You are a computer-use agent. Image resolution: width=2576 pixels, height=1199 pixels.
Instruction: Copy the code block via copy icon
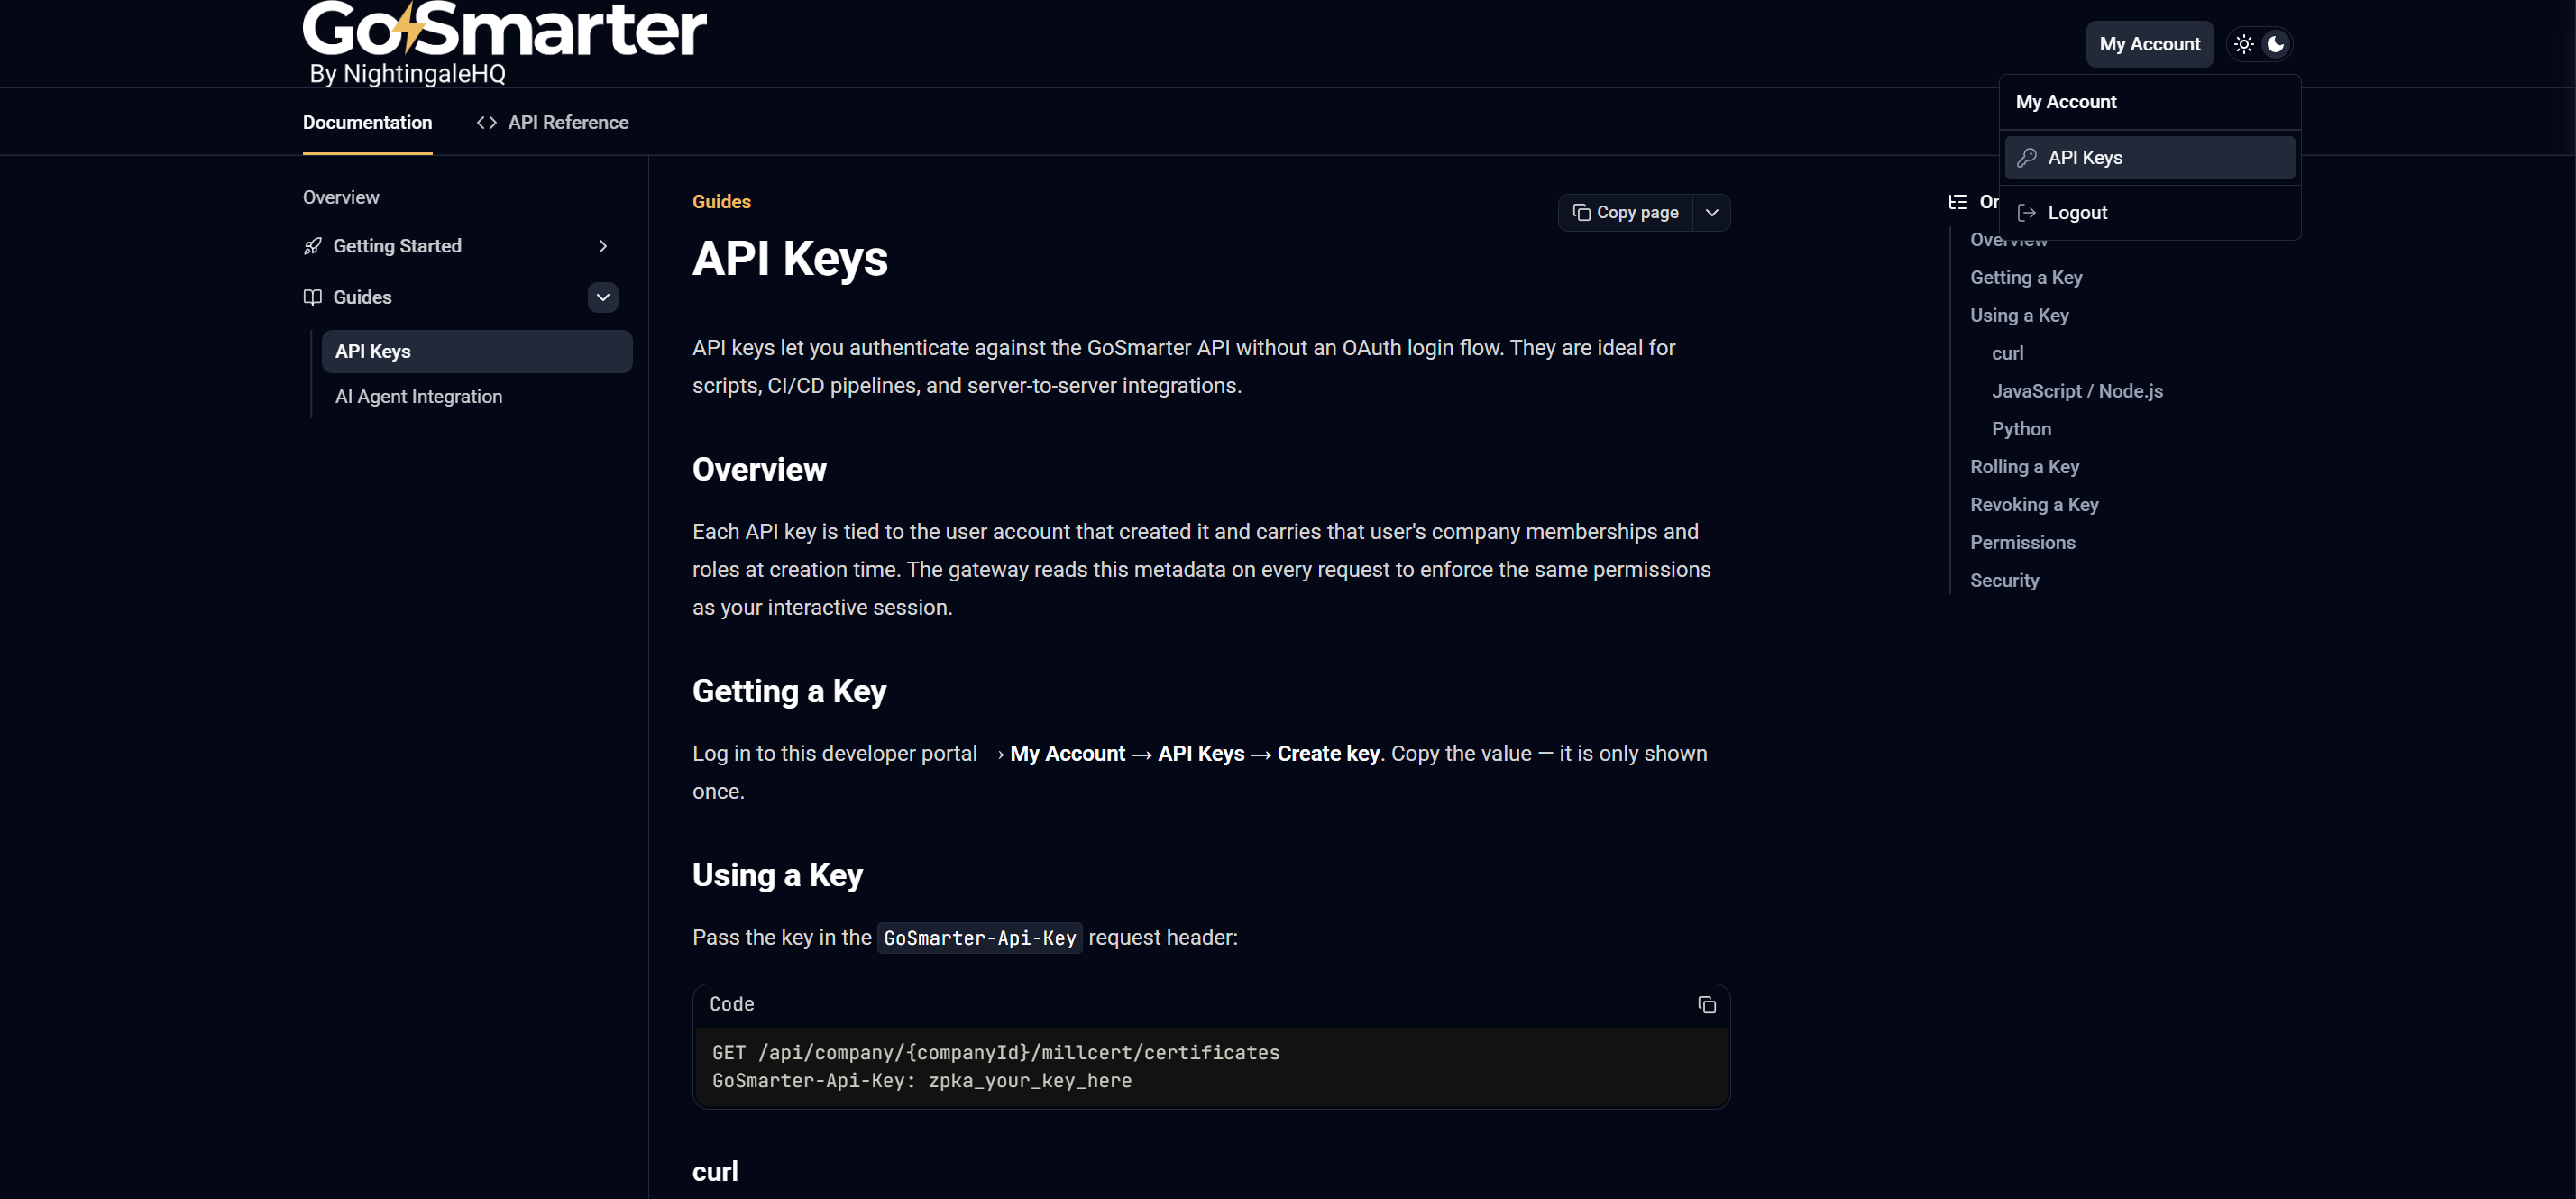(1707, 1005)
